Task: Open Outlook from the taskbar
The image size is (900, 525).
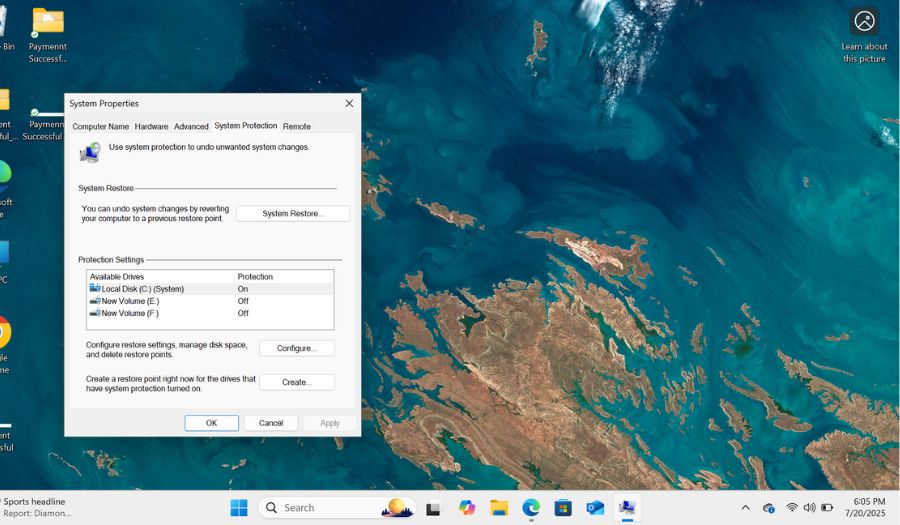Action: click(595, 508)
